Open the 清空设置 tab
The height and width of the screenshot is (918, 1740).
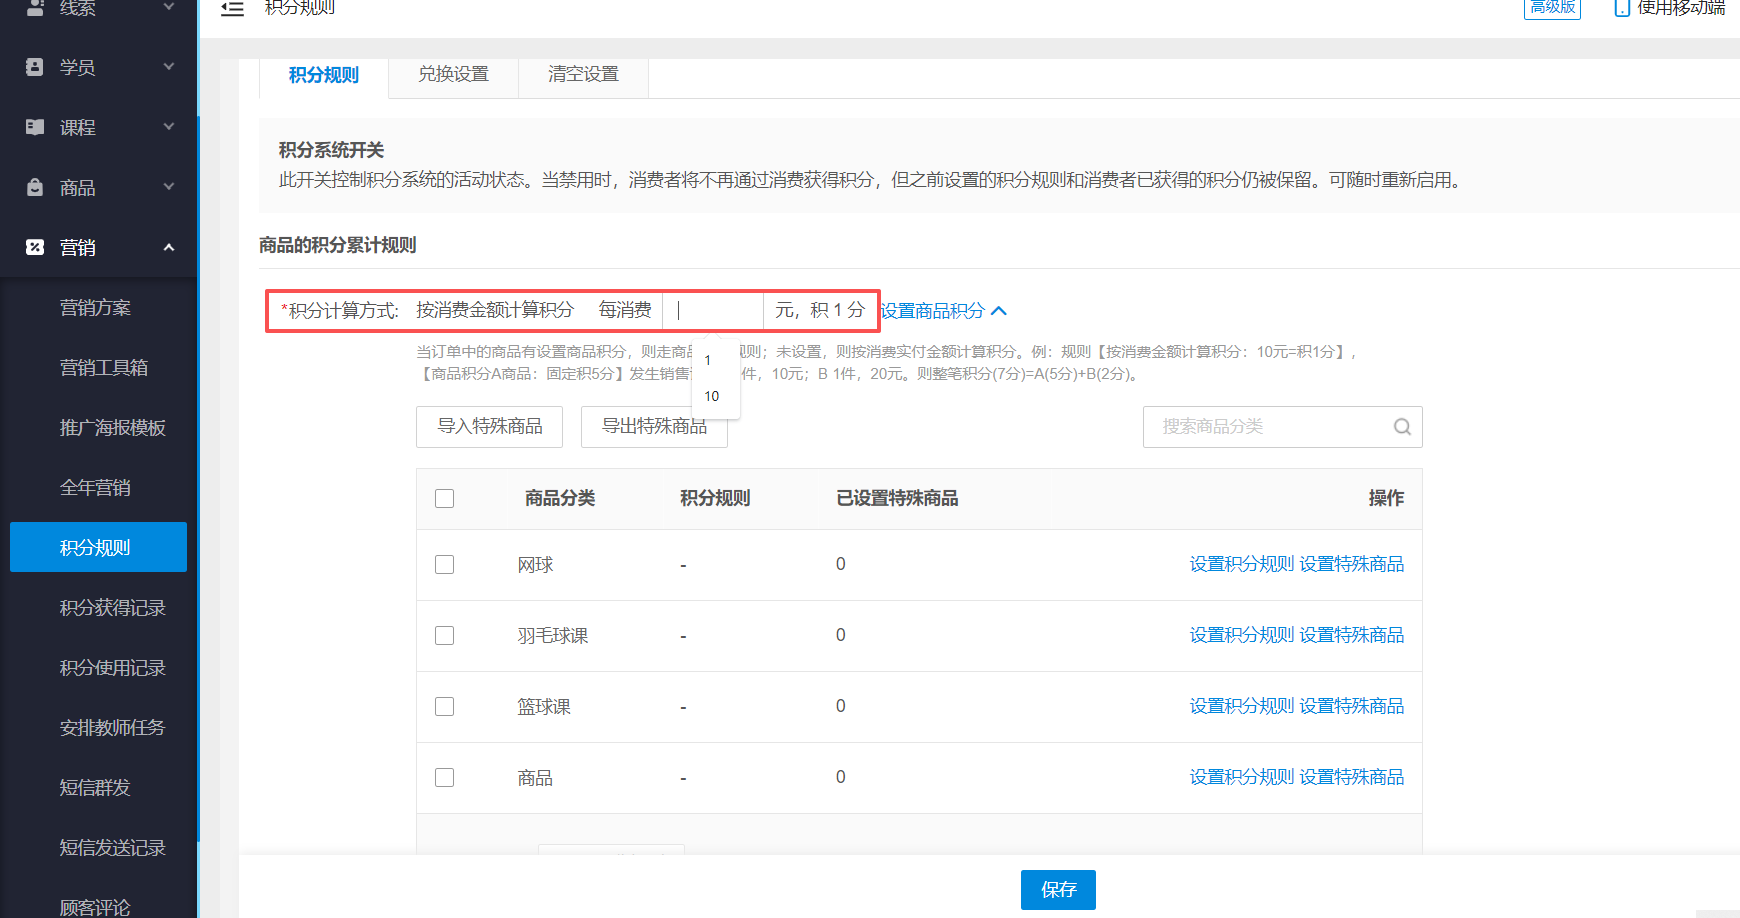[583, 73]
